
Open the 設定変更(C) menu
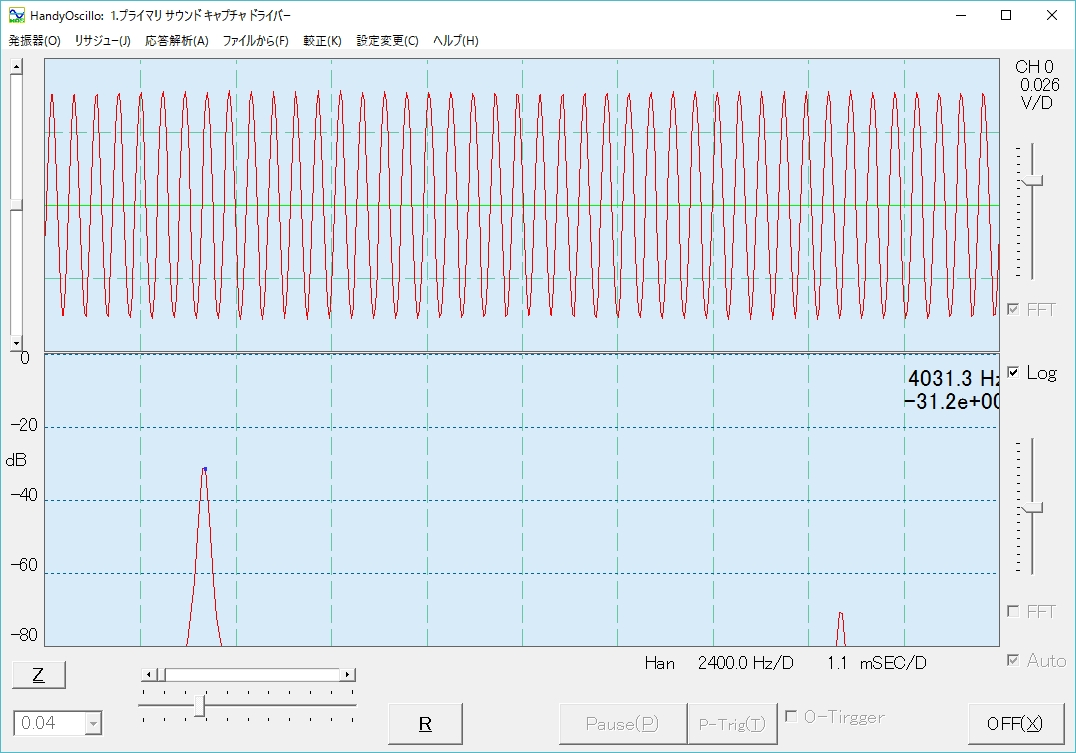pos(387,40)
